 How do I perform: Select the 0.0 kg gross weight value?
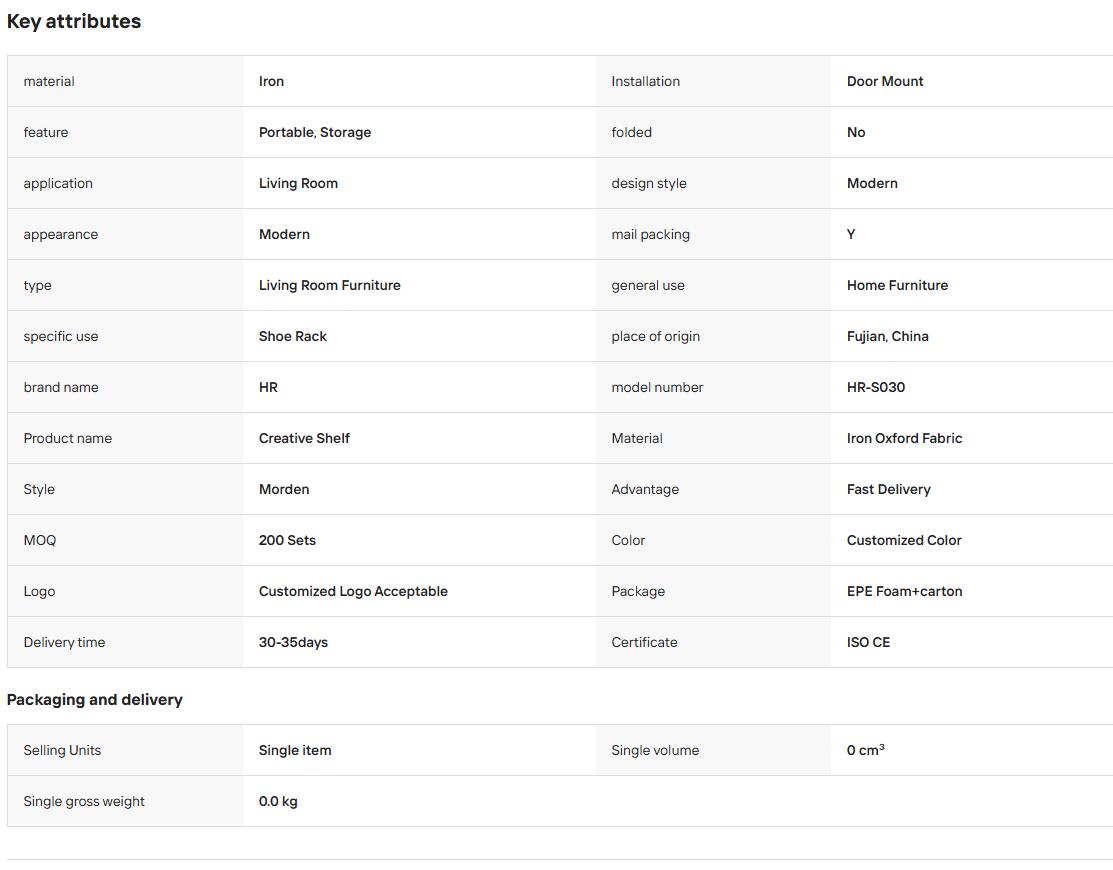278,802
